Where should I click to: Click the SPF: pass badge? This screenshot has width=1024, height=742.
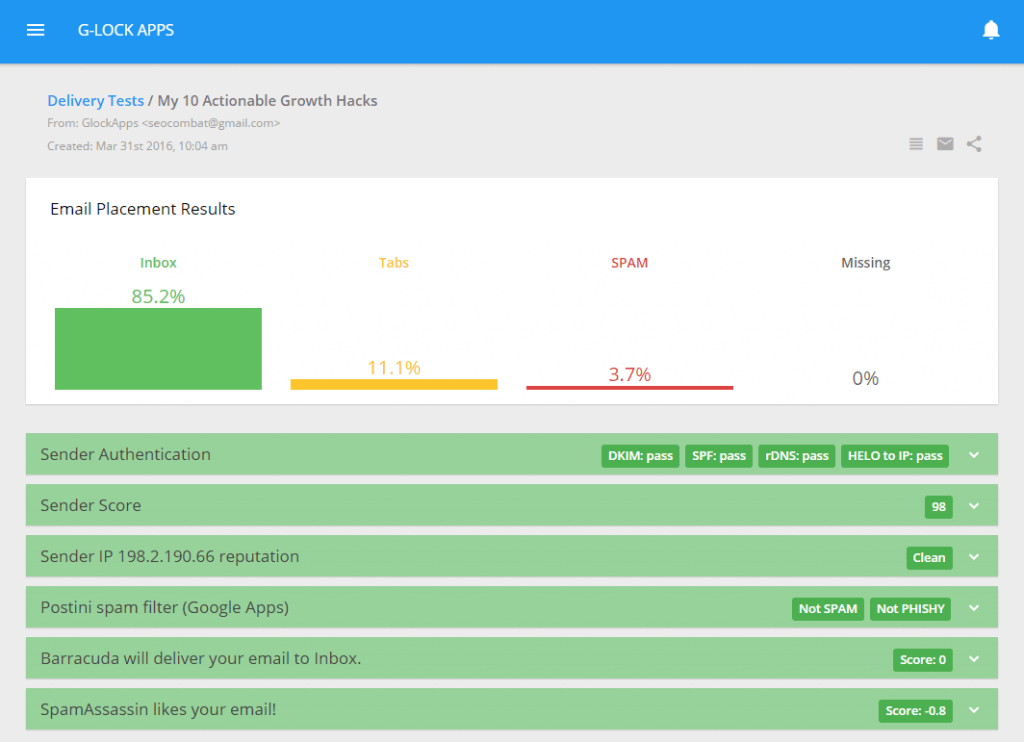click(718, 455)
